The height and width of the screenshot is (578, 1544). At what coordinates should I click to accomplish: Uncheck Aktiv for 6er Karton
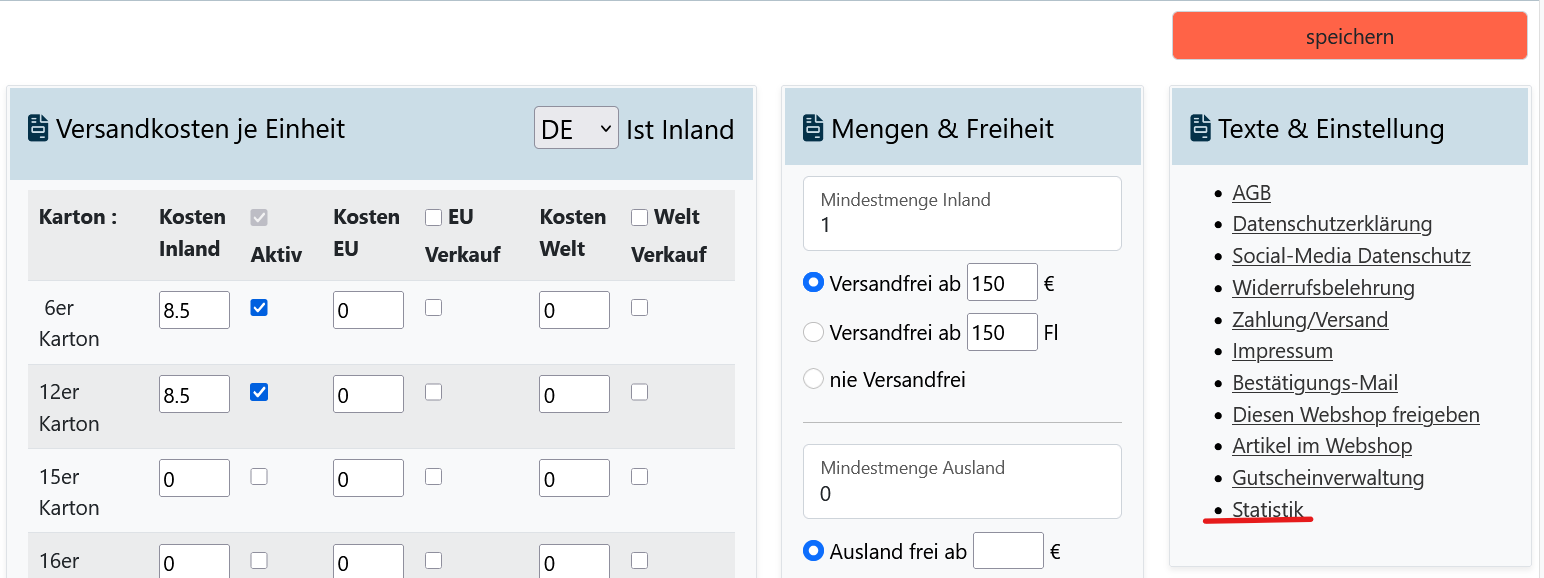click(x=259, y=308)
